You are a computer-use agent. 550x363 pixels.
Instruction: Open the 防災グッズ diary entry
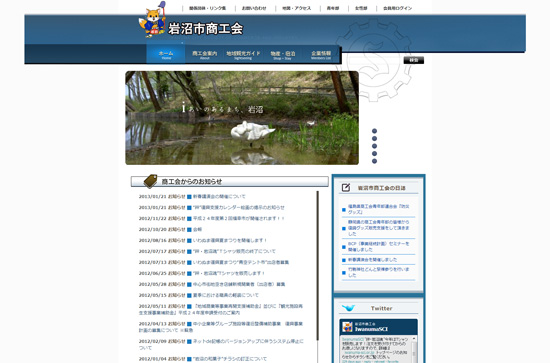tap(378, 209)
